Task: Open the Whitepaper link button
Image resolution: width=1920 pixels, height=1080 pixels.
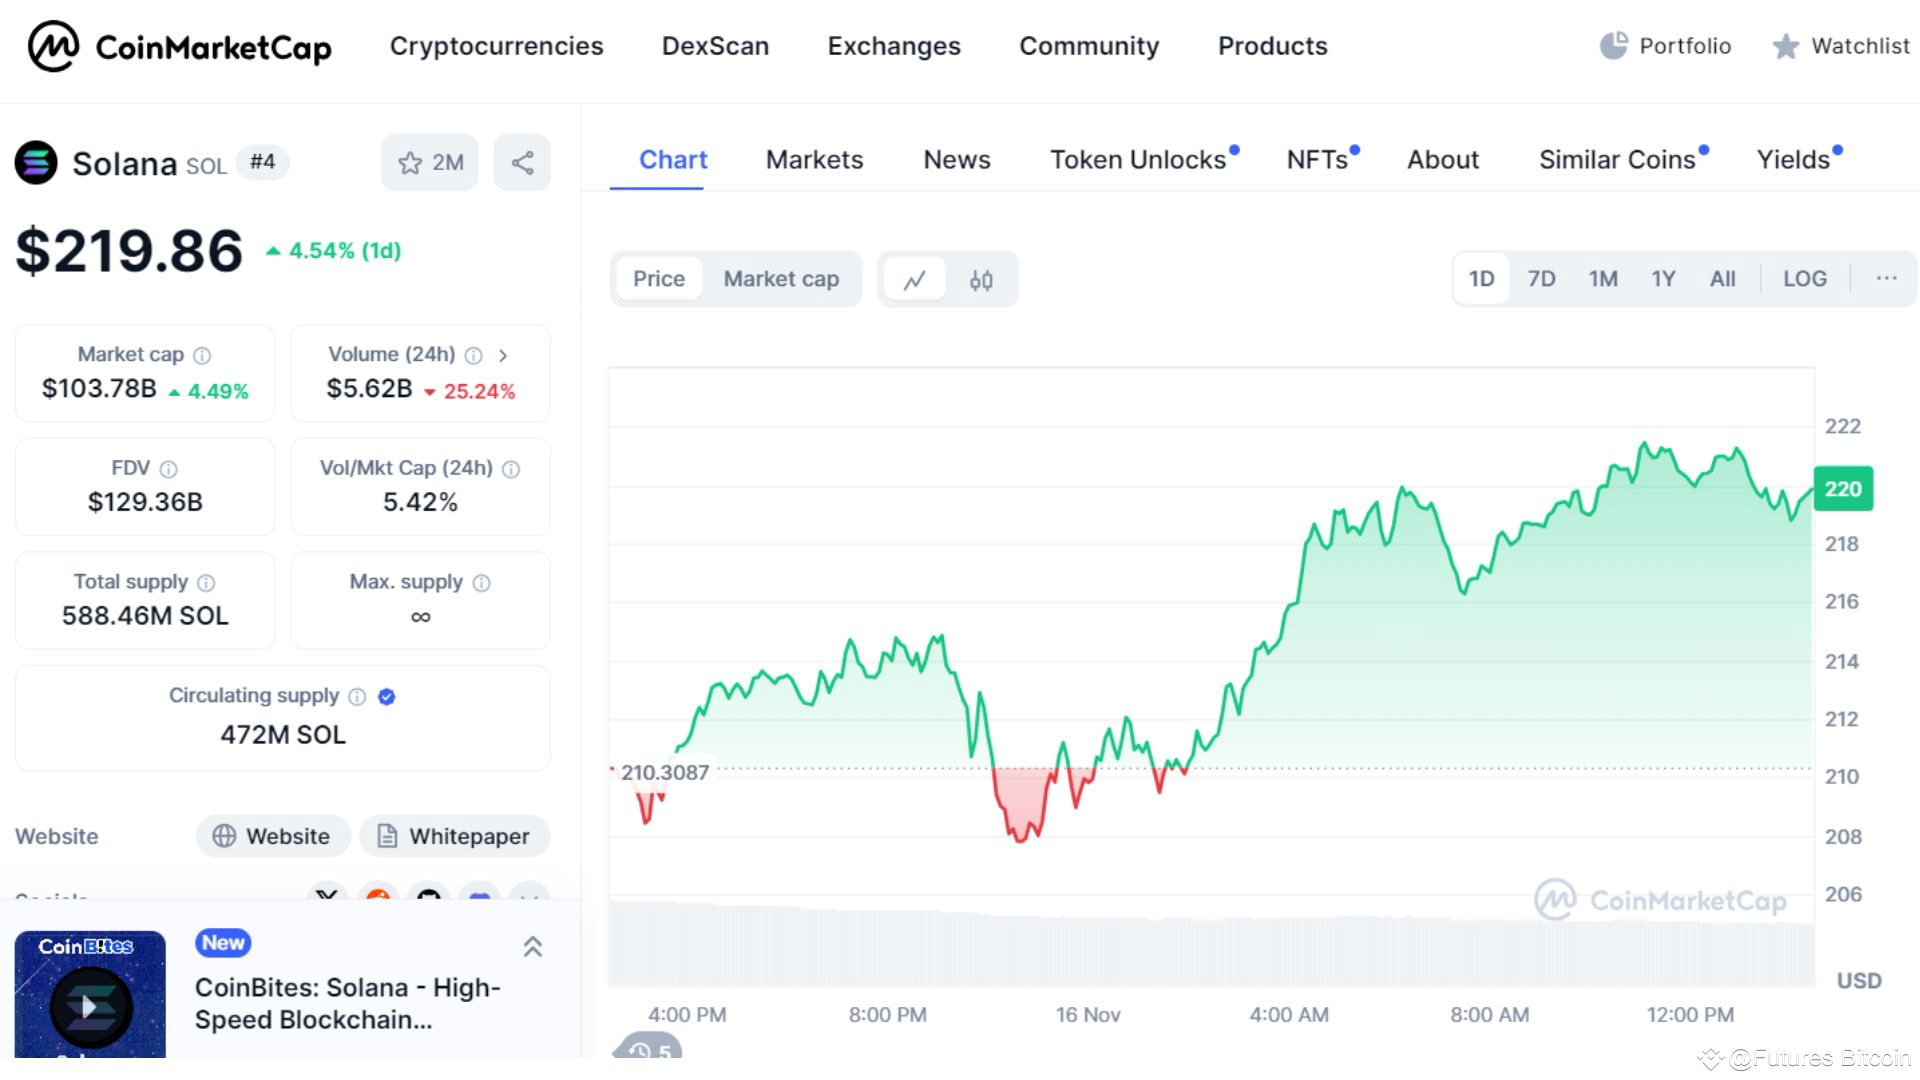Action: pyautogui.click(x=455, y=836)
